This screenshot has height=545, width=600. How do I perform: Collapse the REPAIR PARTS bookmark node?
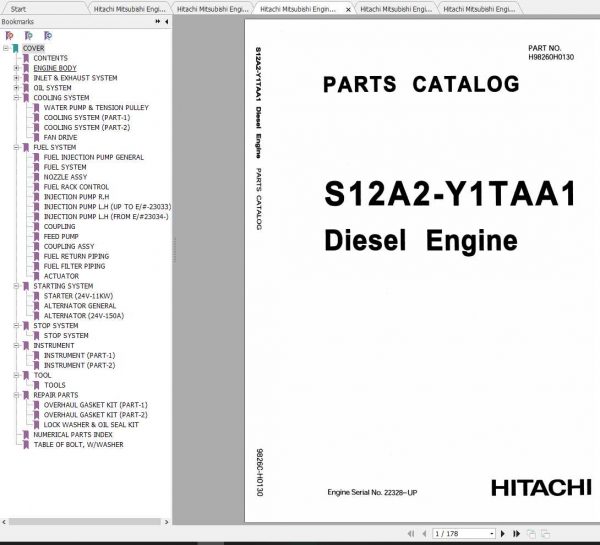click(16, 395)
